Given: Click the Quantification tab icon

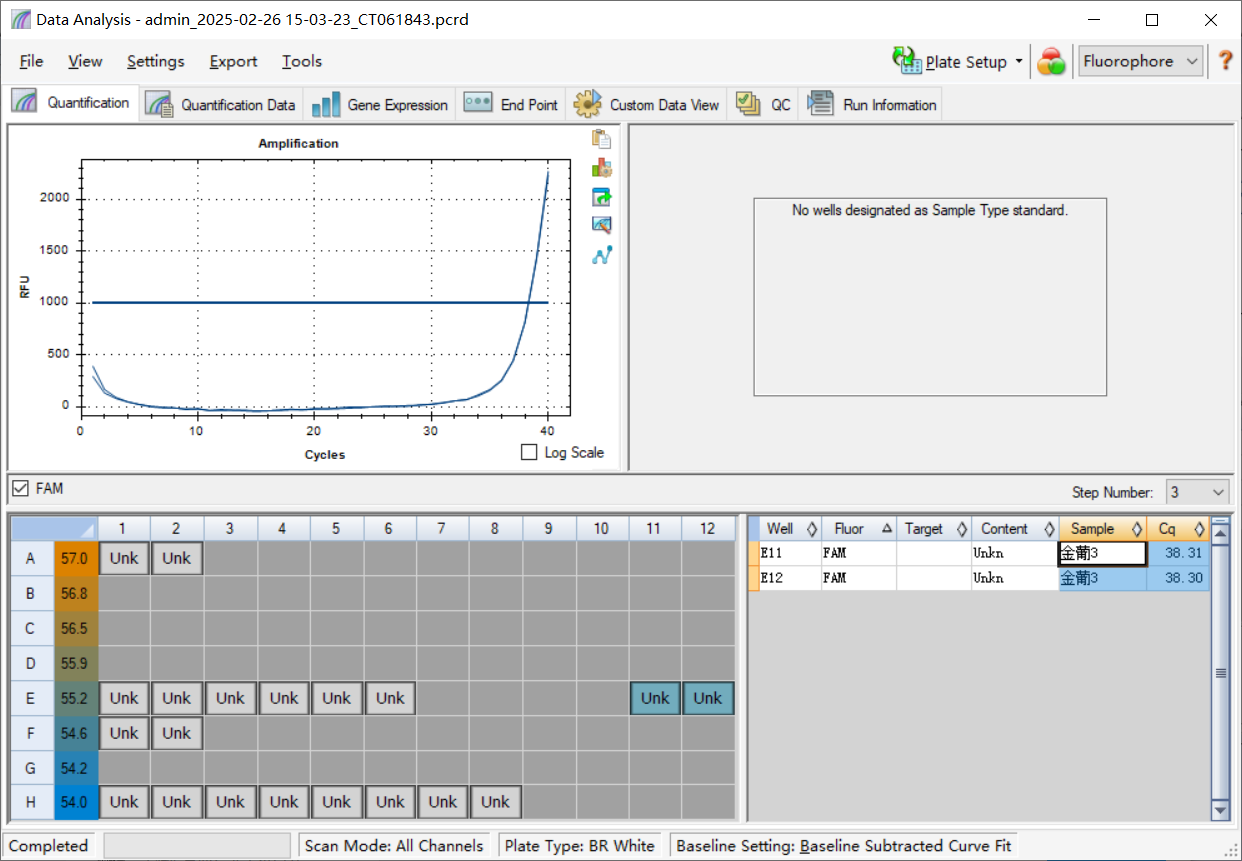Looking at the screenshot, I should pos(26,102).
